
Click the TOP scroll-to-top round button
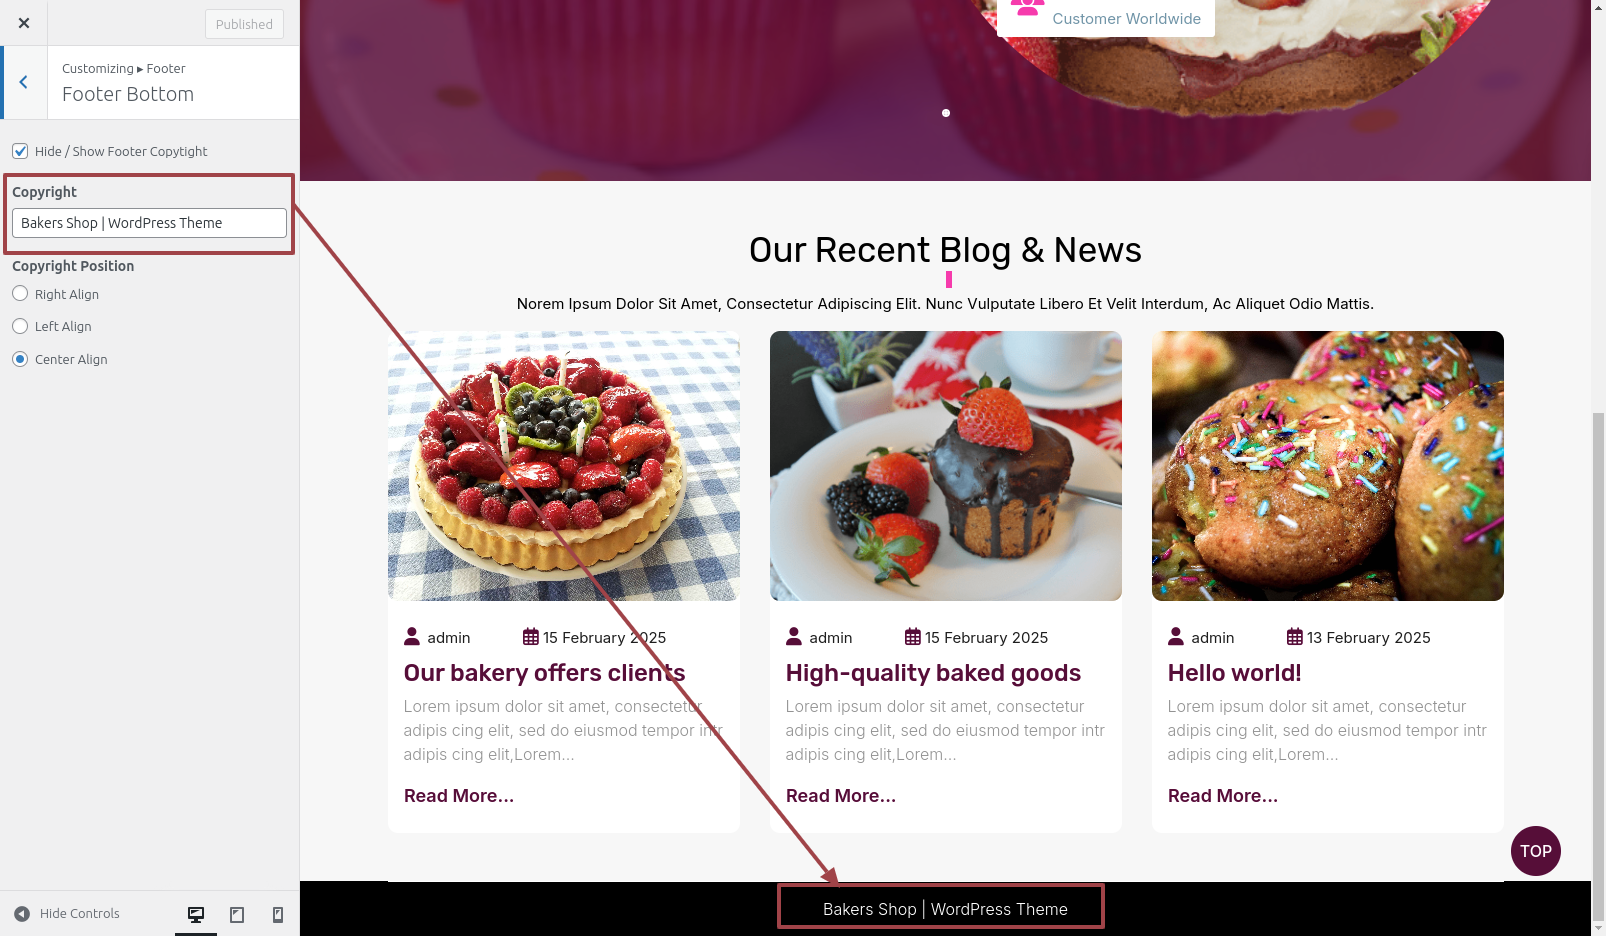click(x=1536, y=851)
